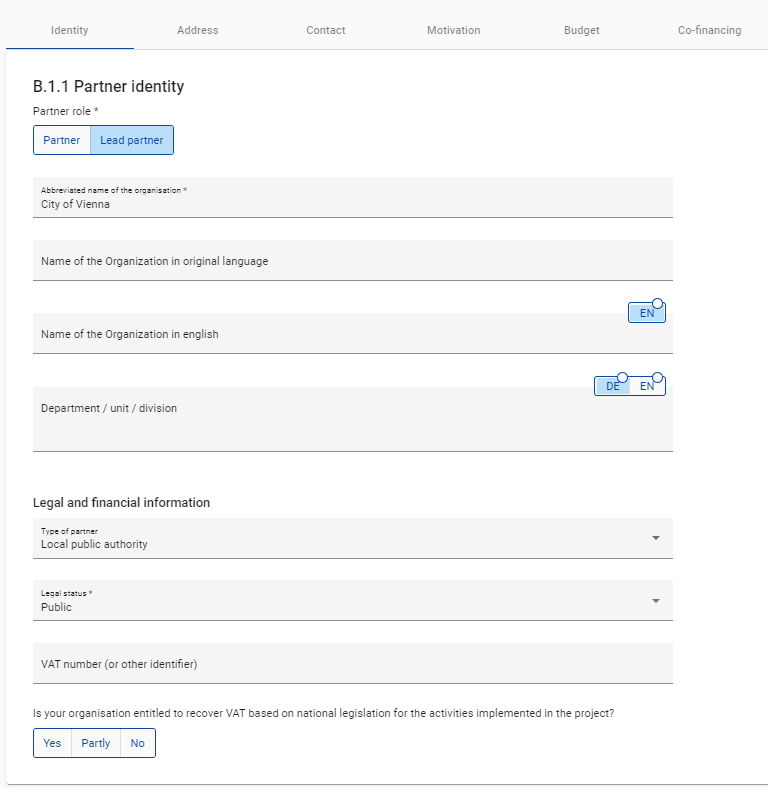
Task: Focus the Abbreviated name of organisation field
Action: click(x=352, y=204)
